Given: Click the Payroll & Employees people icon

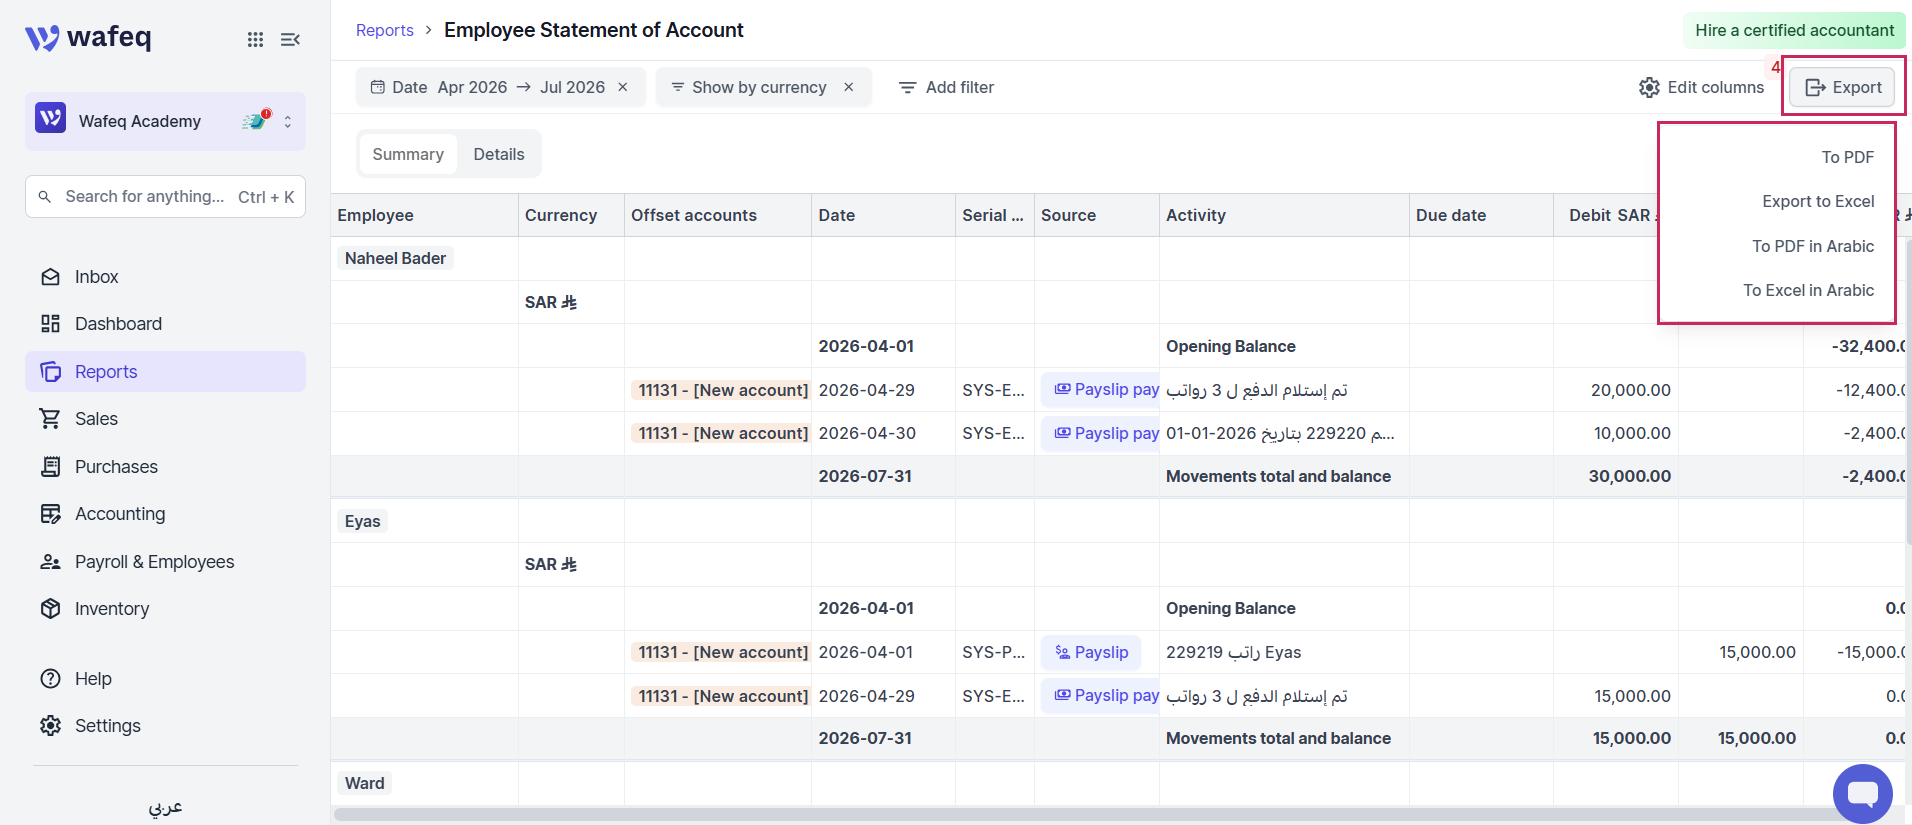Looking at the screenshot, I should [x=51, y=562].
